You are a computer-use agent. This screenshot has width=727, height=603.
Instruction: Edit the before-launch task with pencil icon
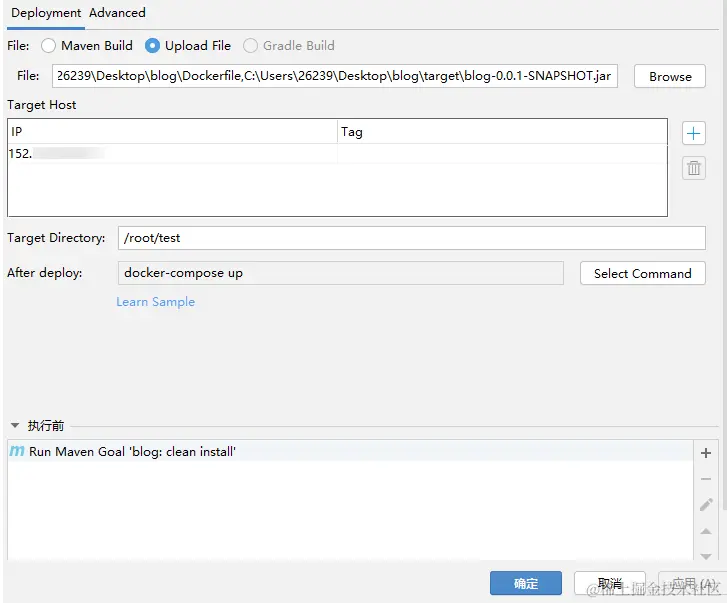pos(706,505)
